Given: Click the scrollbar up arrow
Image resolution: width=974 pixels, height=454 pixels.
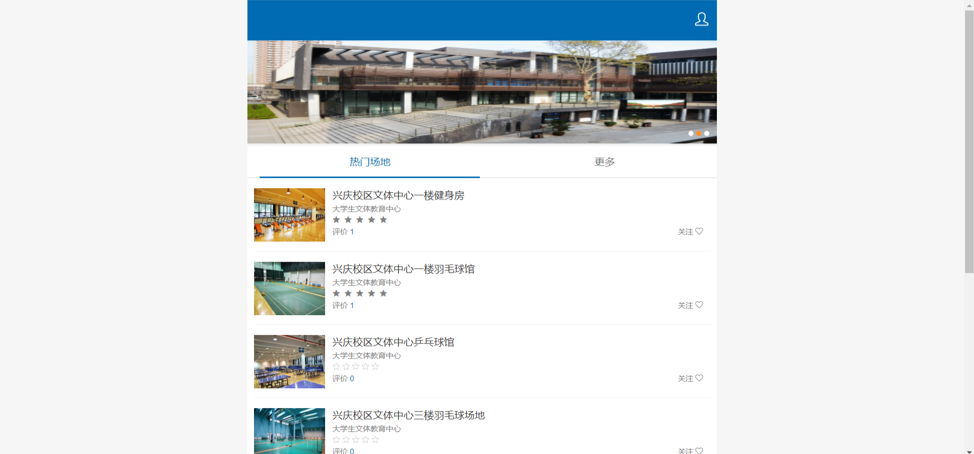Looking at the screenshot, I should [968, 5].
